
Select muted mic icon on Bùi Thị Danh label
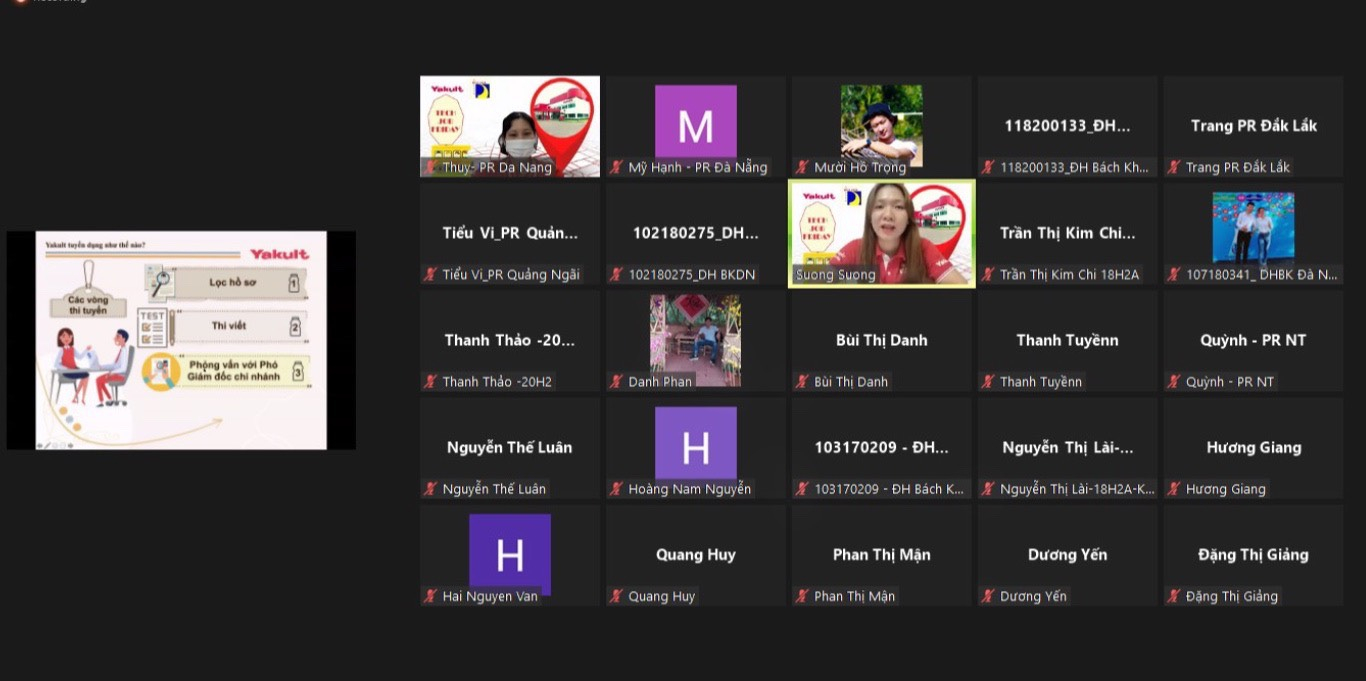click(x=802, y=382)
